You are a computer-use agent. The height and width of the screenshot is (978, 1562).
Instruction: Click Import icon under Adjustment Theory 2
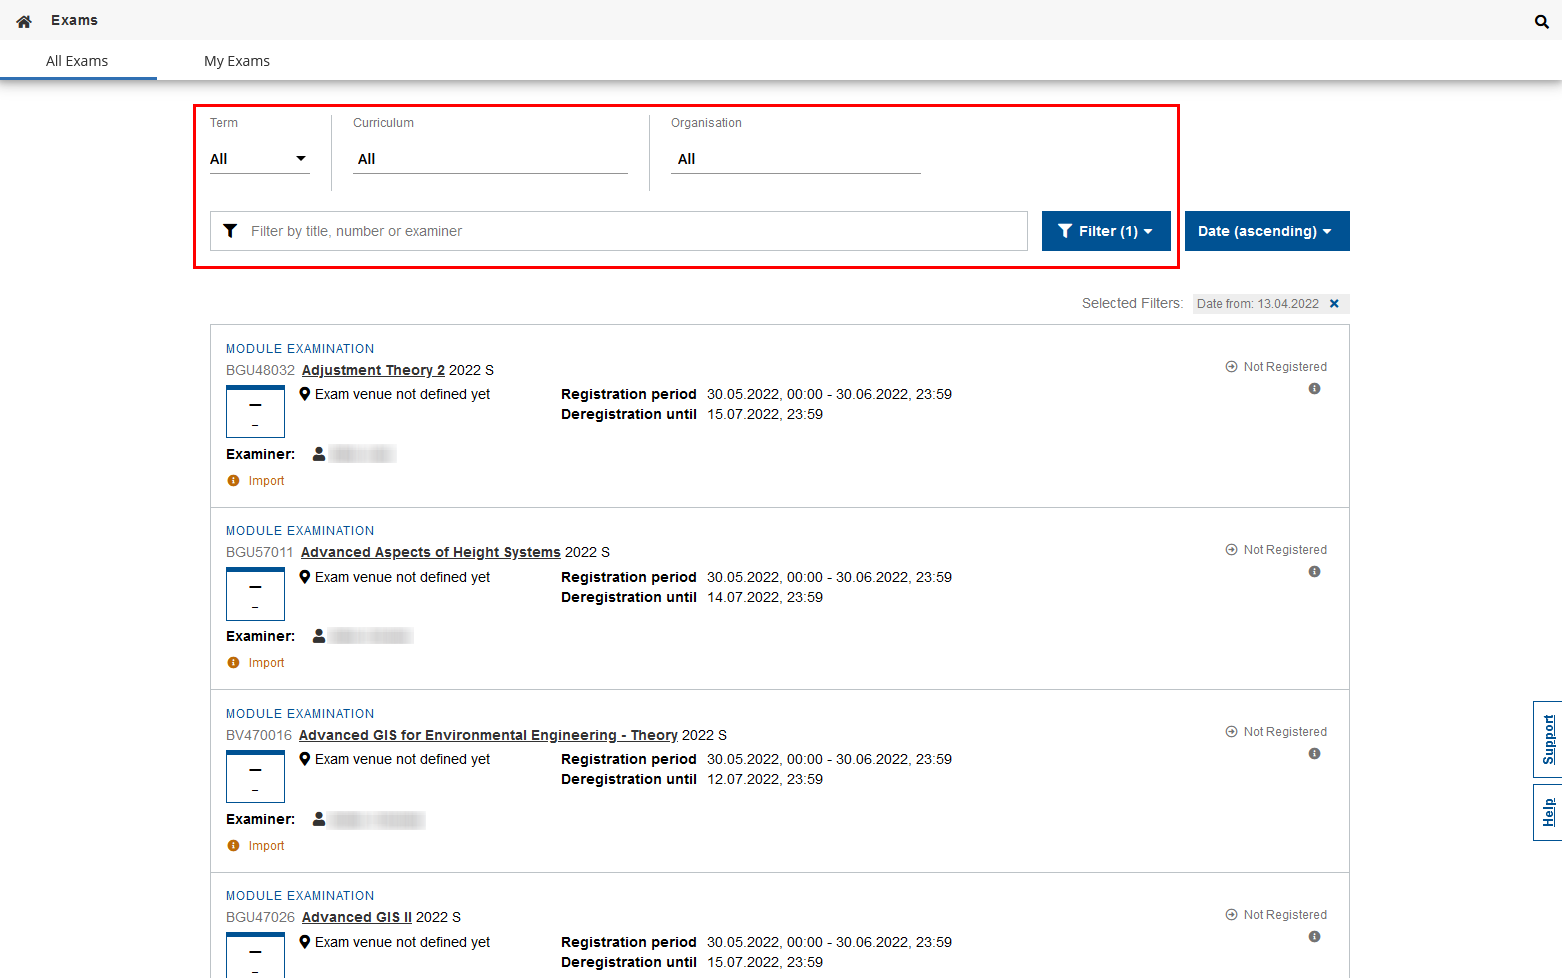(234, 481)
